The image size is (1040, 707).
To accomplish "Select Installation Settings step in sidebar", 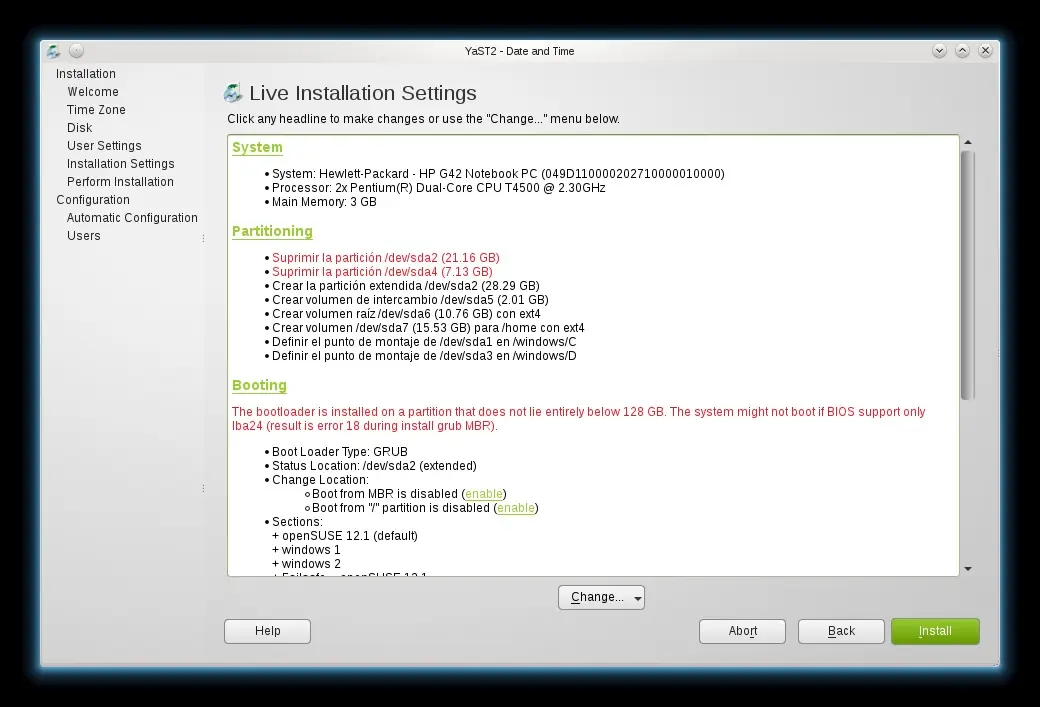I will (121, 163).
